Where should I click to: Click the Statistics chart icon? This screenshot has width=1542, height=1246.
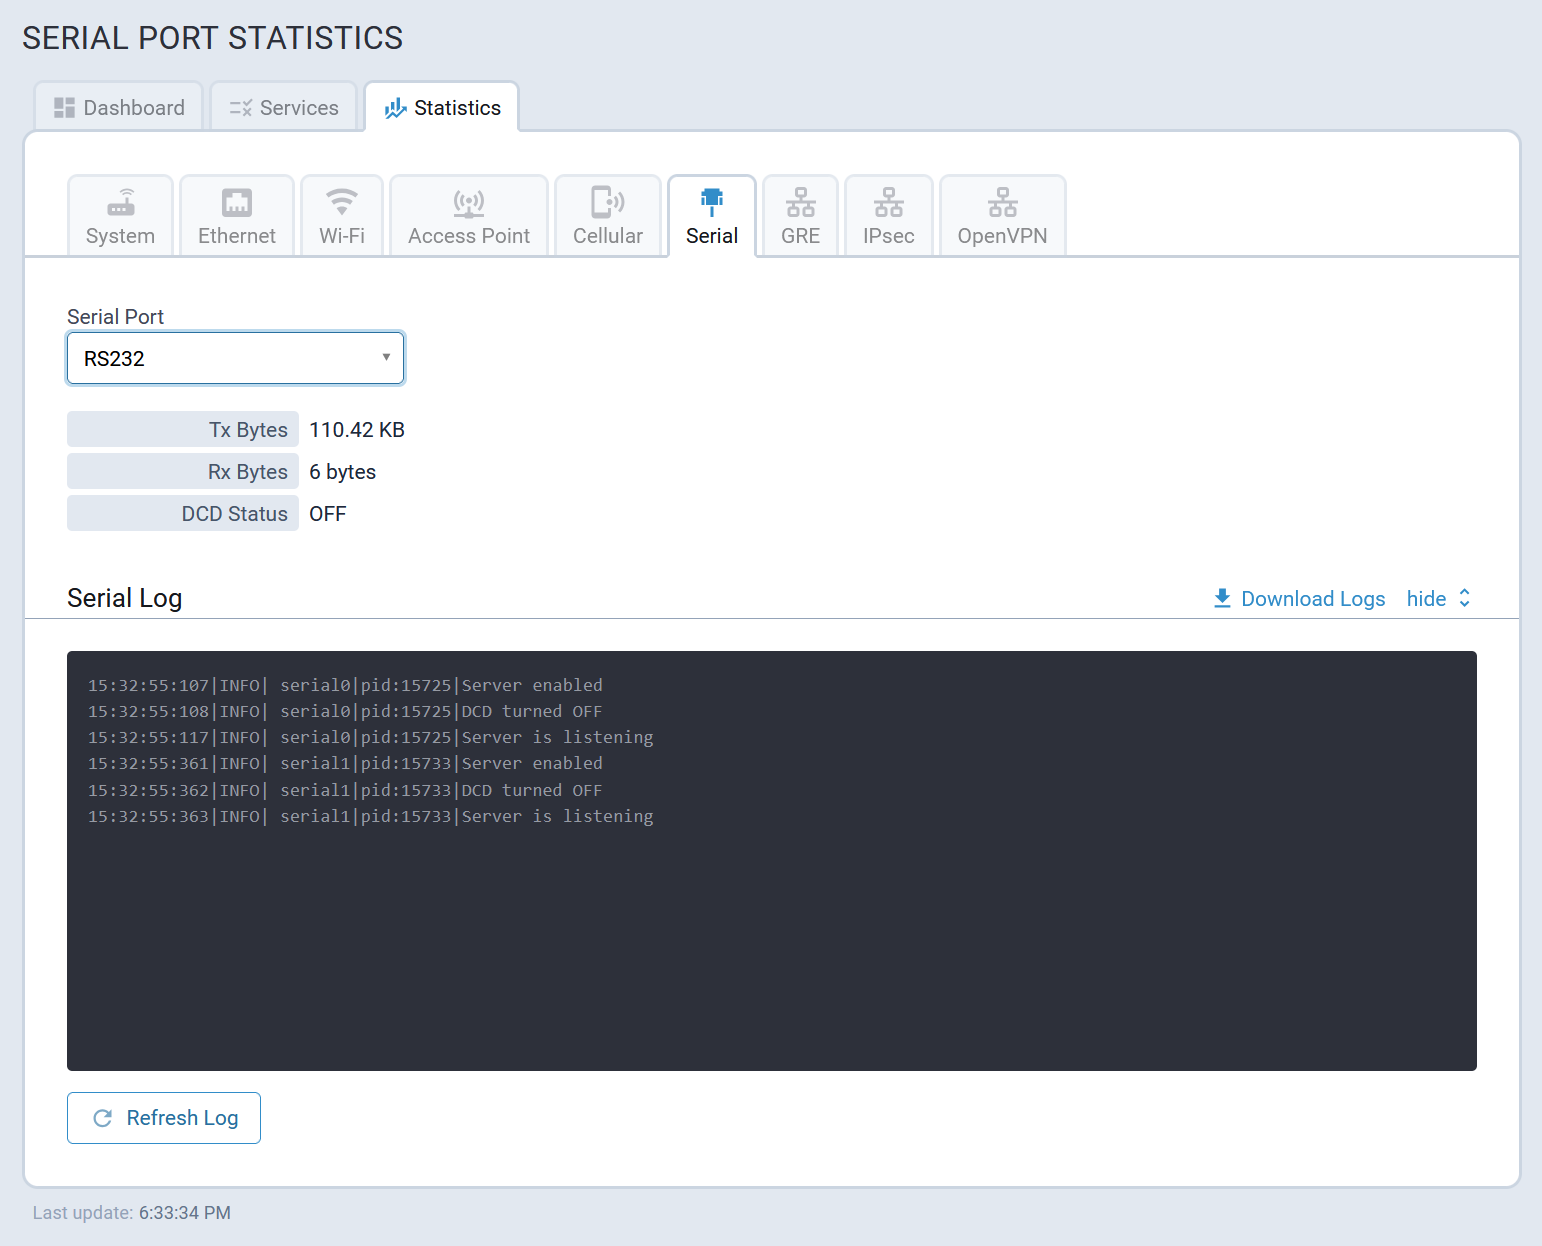point(395,108)
